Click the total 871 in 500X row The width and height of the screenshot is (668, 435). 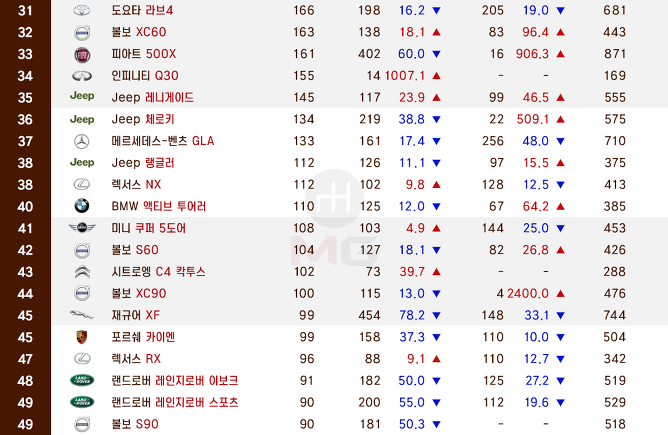pyautogui.click(x=614, y=54)
